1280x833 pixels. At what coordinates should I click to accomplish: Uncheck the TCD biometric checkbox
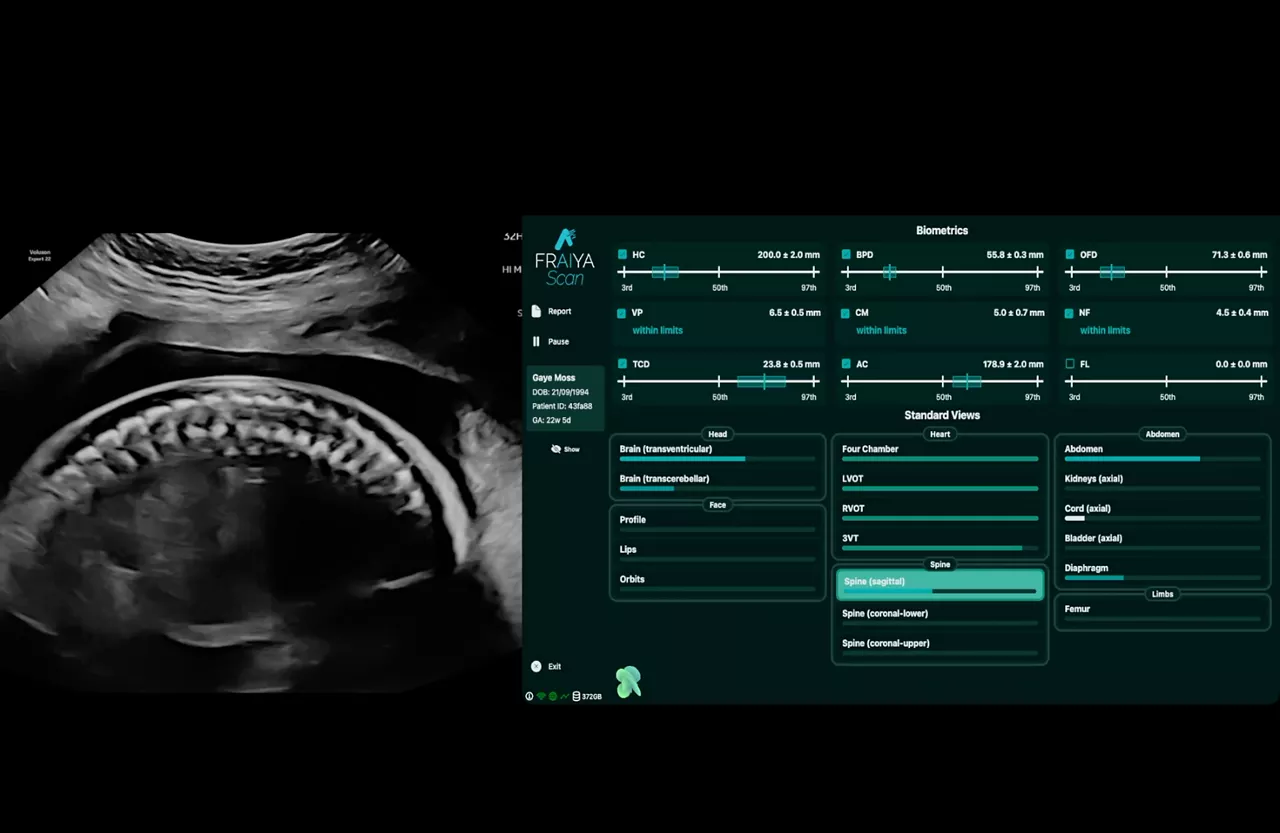coord(622,364)
